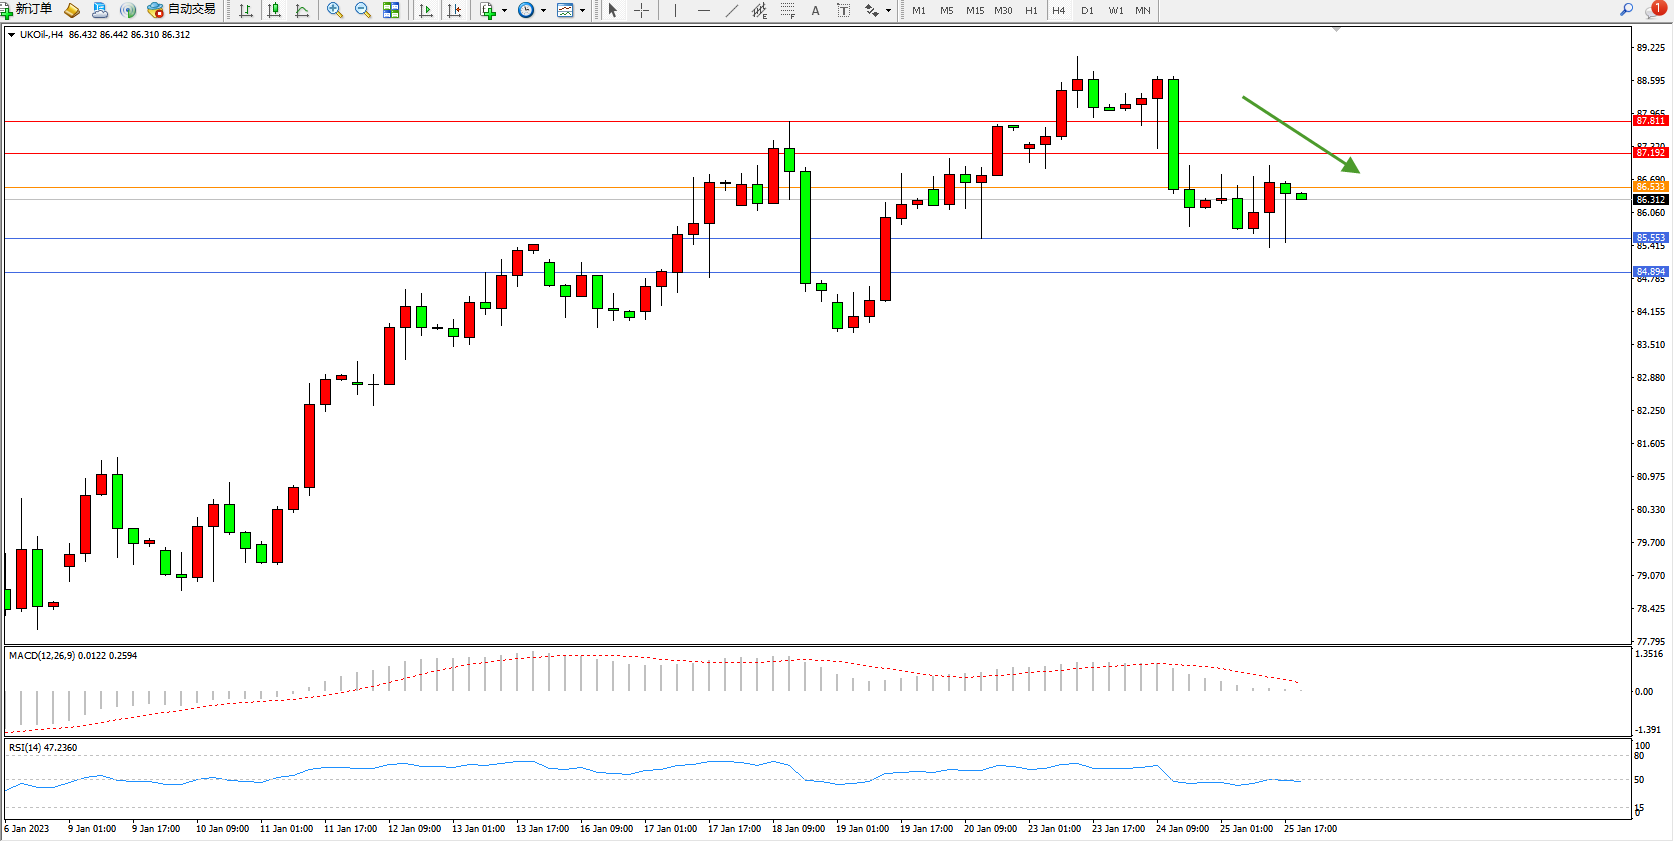
Task: Expand the arrows objects dropdown
Action: (x=888, y=11)
